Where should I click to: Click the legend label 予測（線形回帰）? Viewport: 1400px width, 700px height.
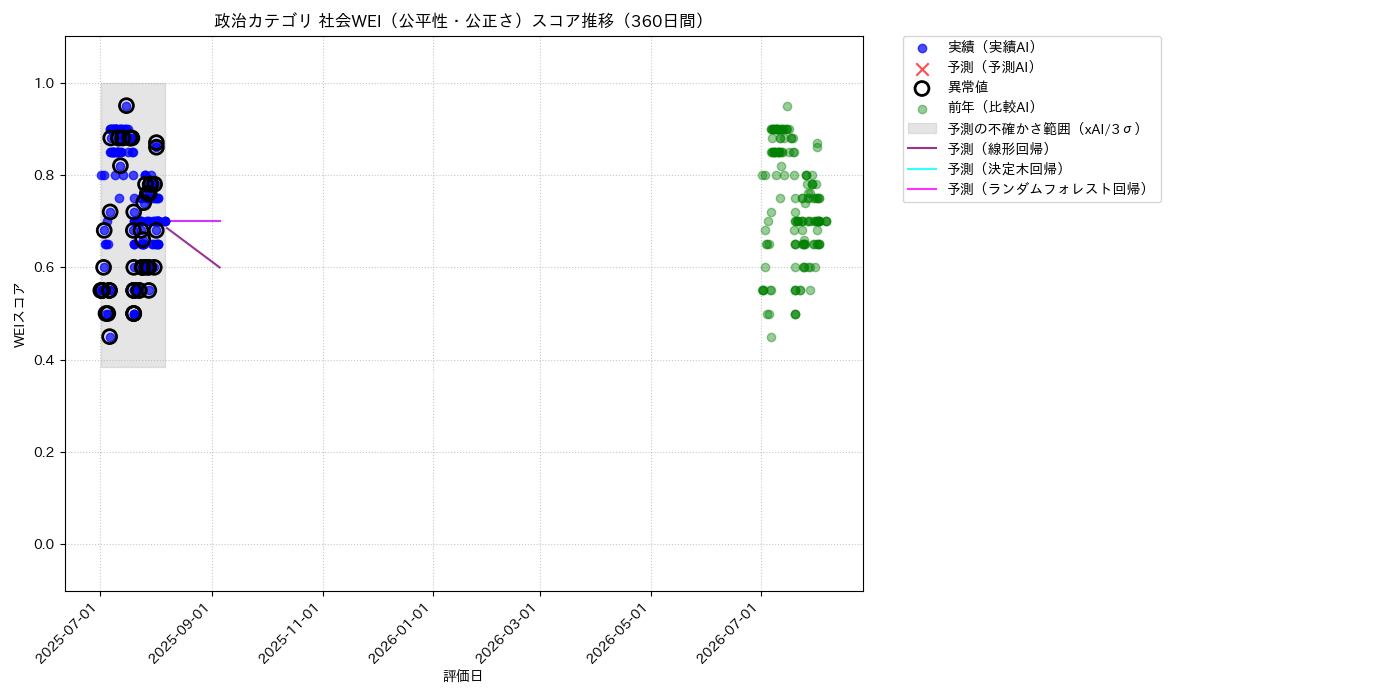(999, 148)
